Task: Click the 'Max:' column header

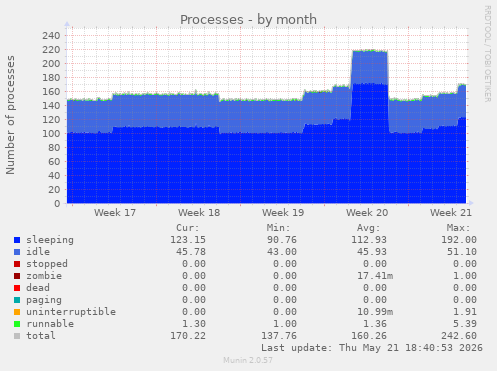Action: (459, 228)
